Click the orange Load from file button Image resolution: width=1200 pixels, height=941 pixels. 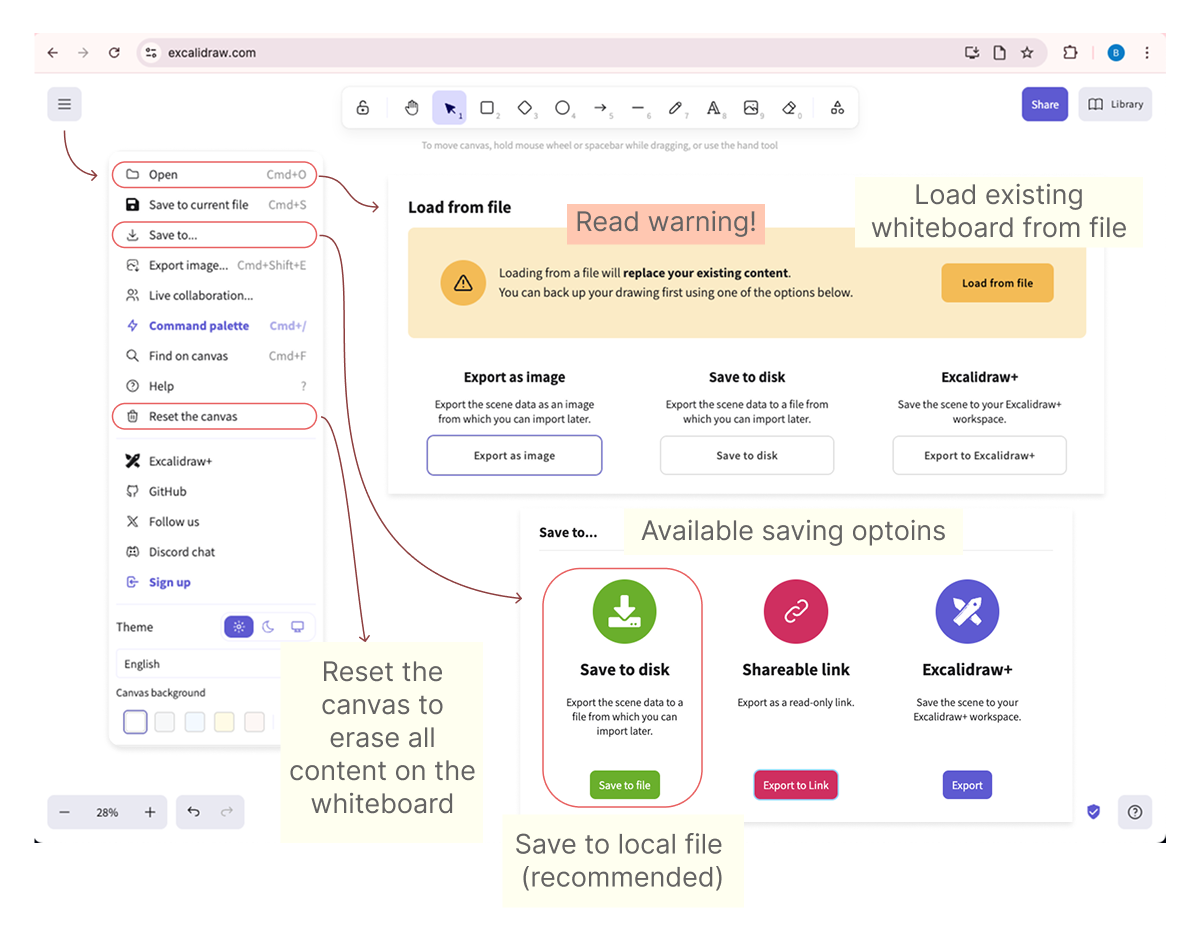point(997,283)
